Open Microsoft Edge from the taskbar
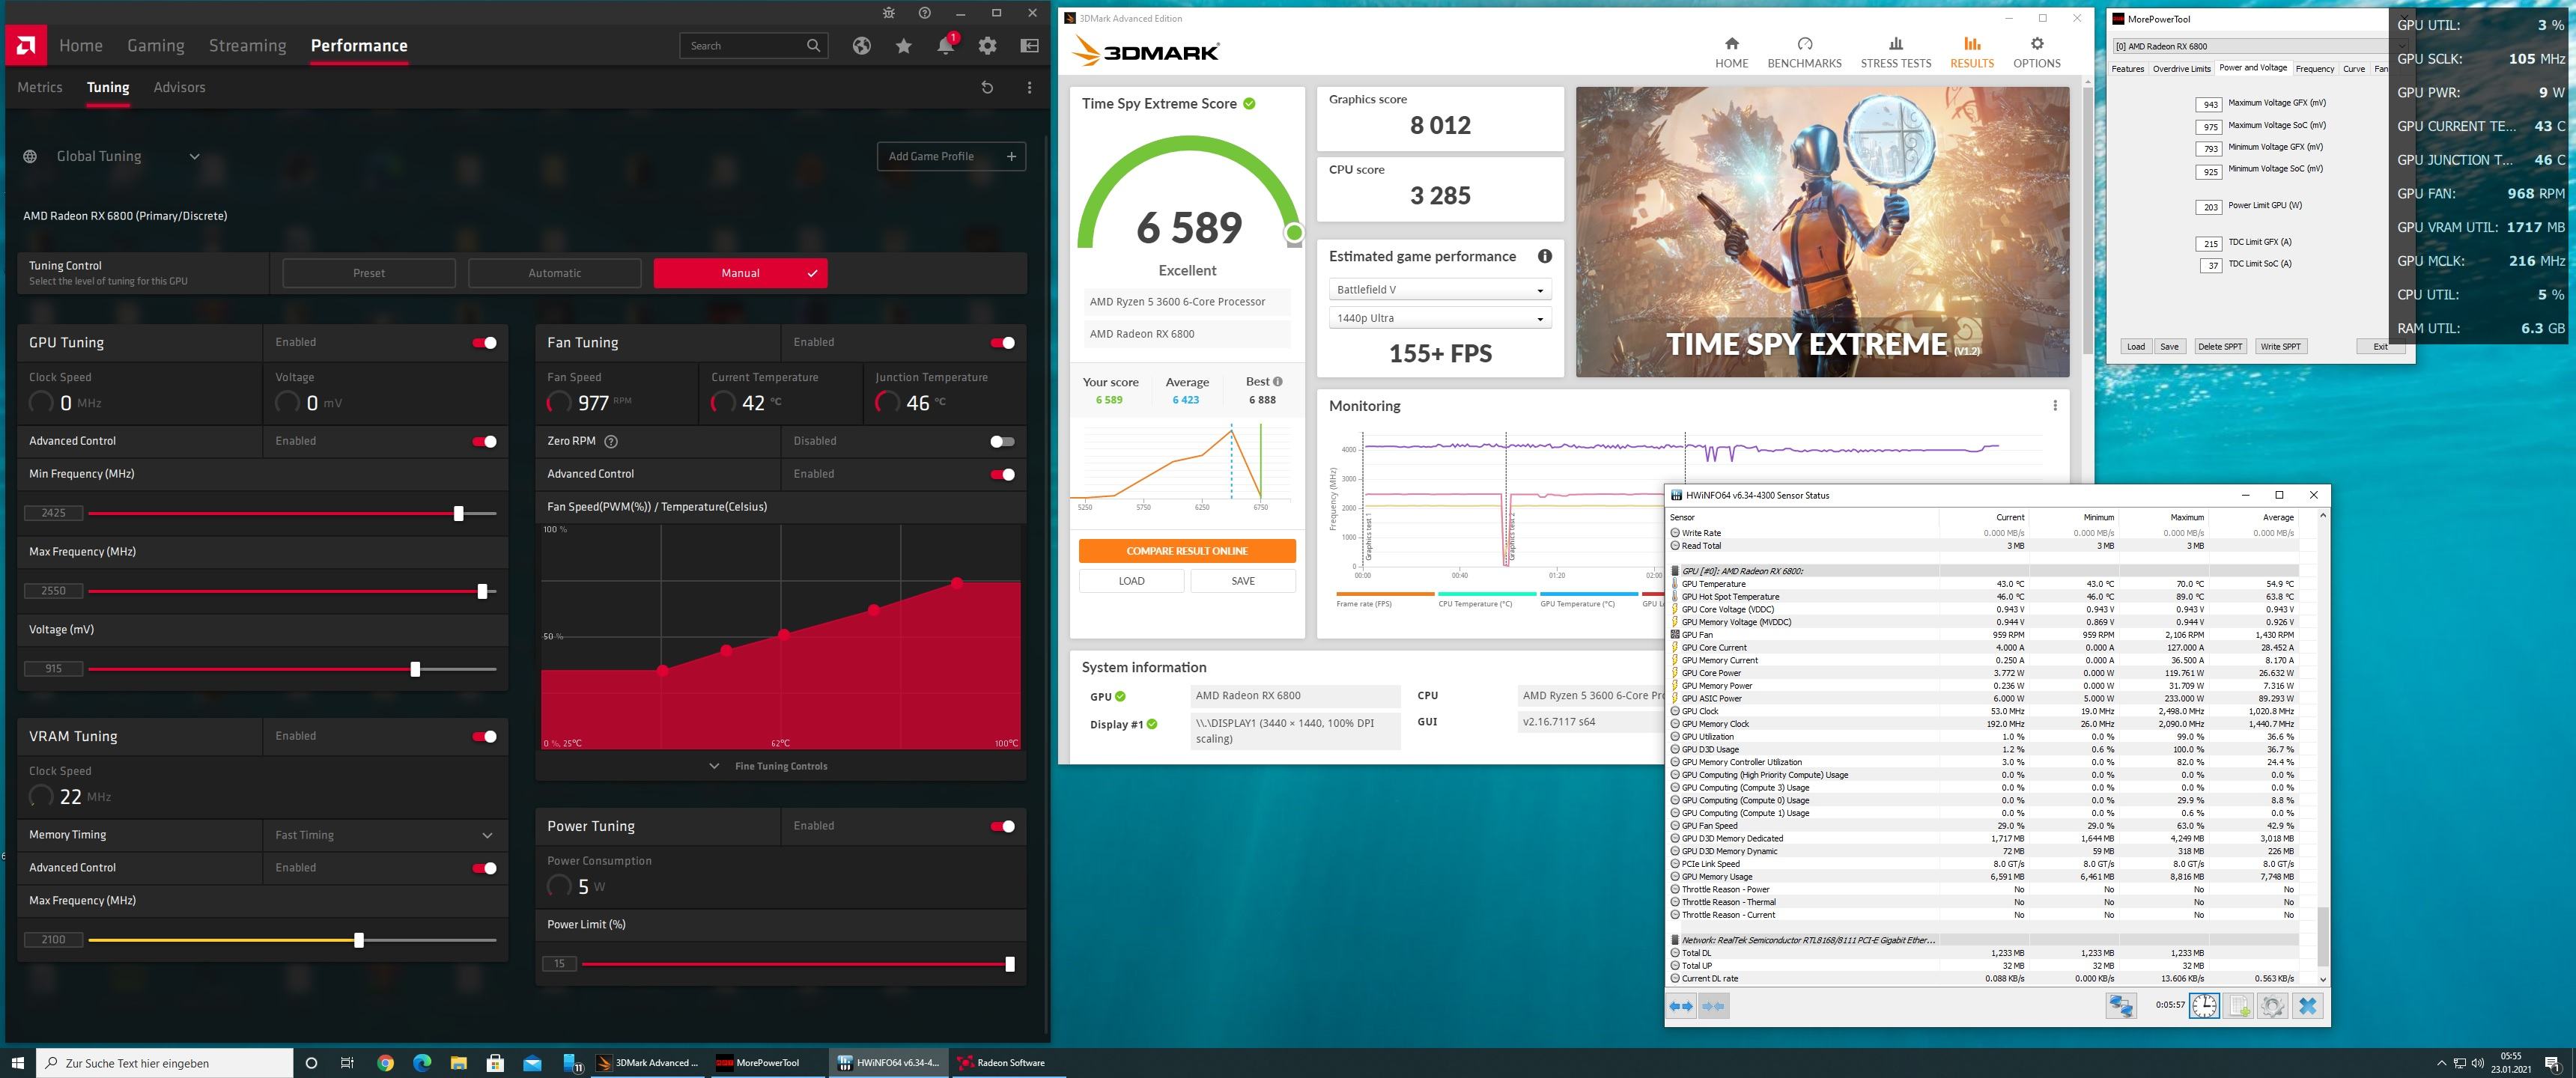 [x=422, y=1063]
